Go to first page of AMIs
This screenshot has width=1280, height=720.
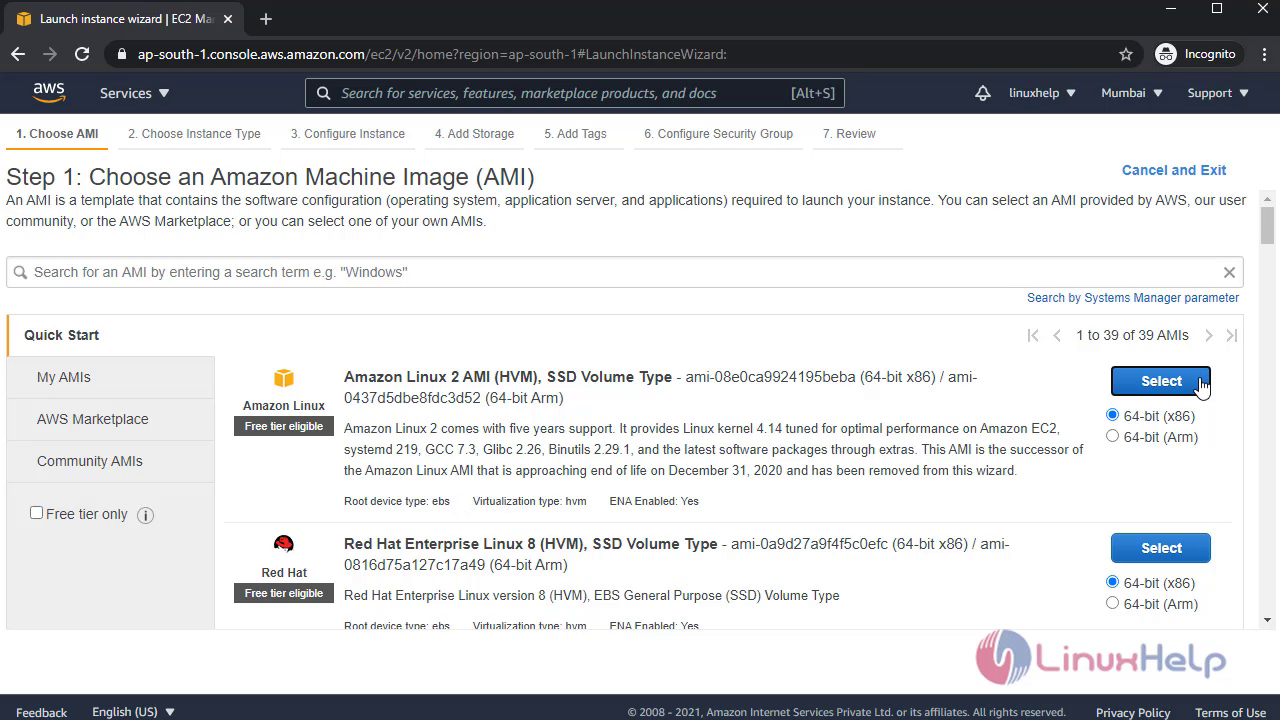click(x=1033, y=335)
